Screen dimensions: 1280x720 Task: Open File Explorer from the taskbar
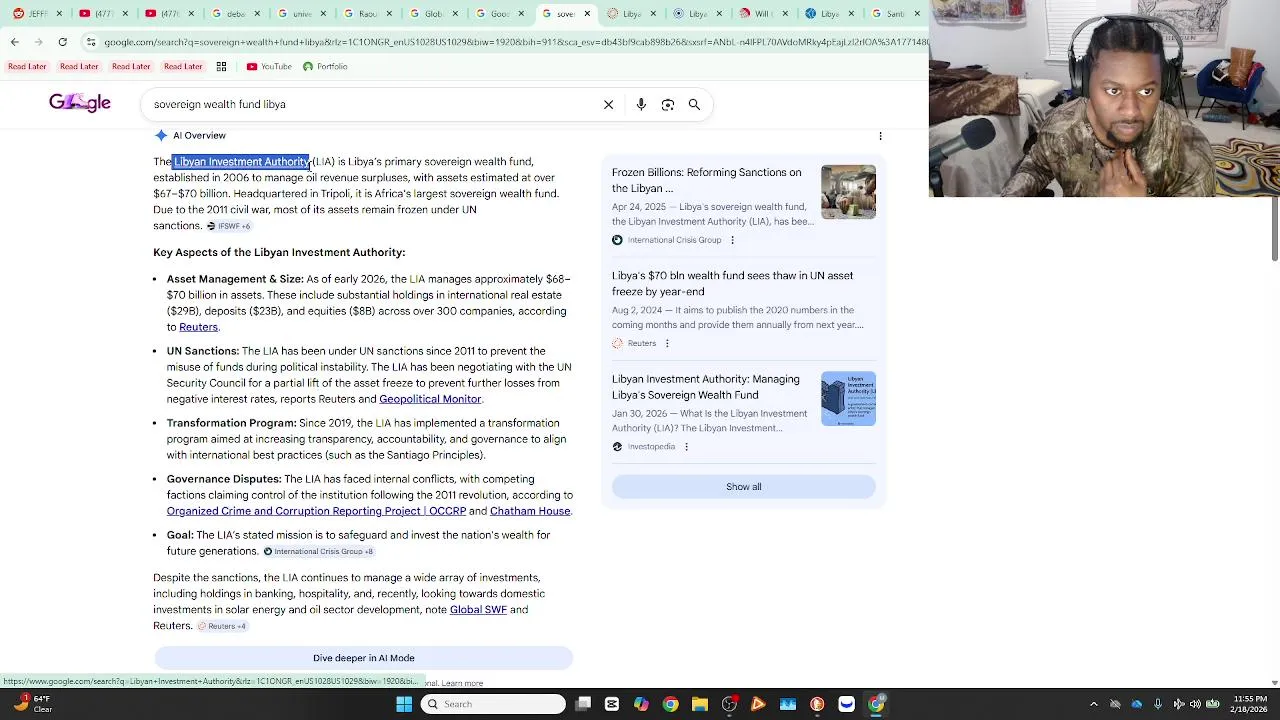[700, 704]
